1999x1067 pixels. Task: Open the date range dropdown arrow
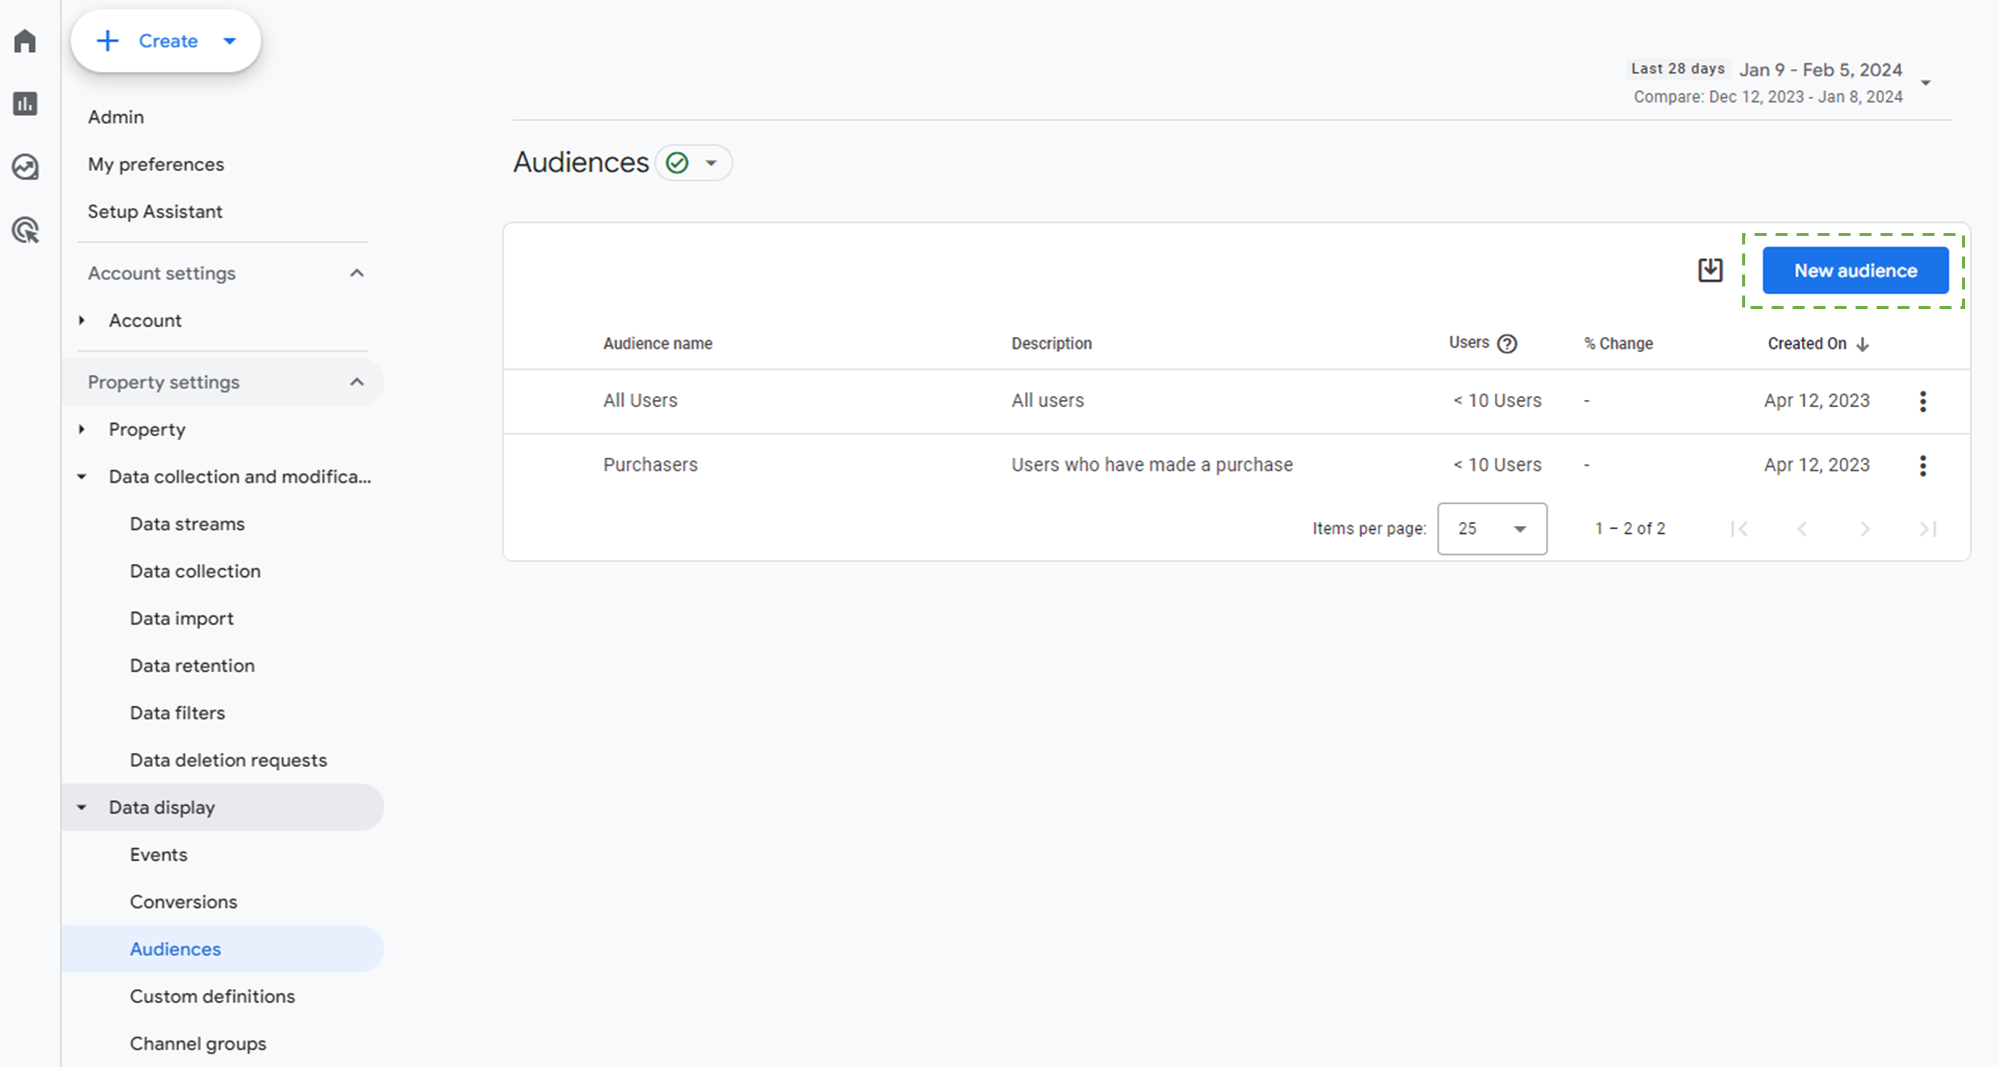[1925, 83]
